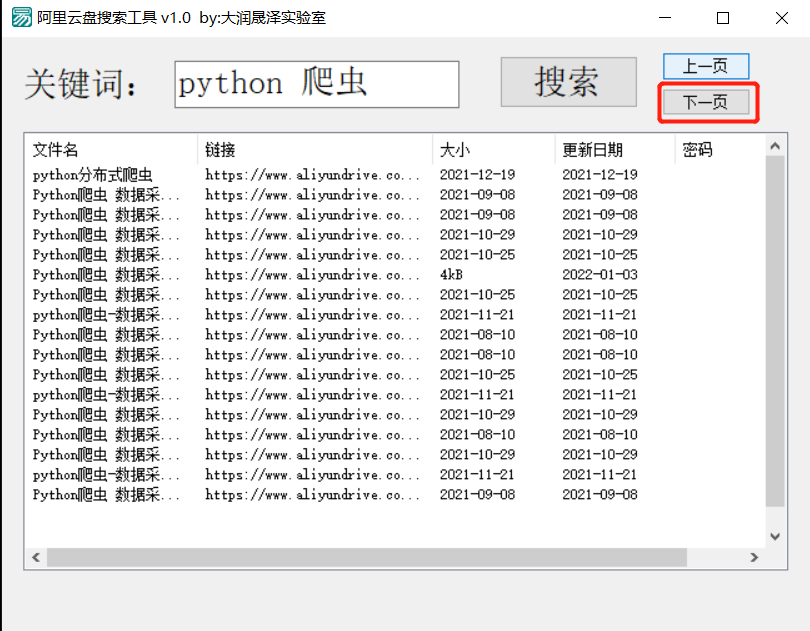810x631 pixels.
Task: Click the vertical scrollbar down arrow
Action: pyautogui.click(x=775, y=536)
